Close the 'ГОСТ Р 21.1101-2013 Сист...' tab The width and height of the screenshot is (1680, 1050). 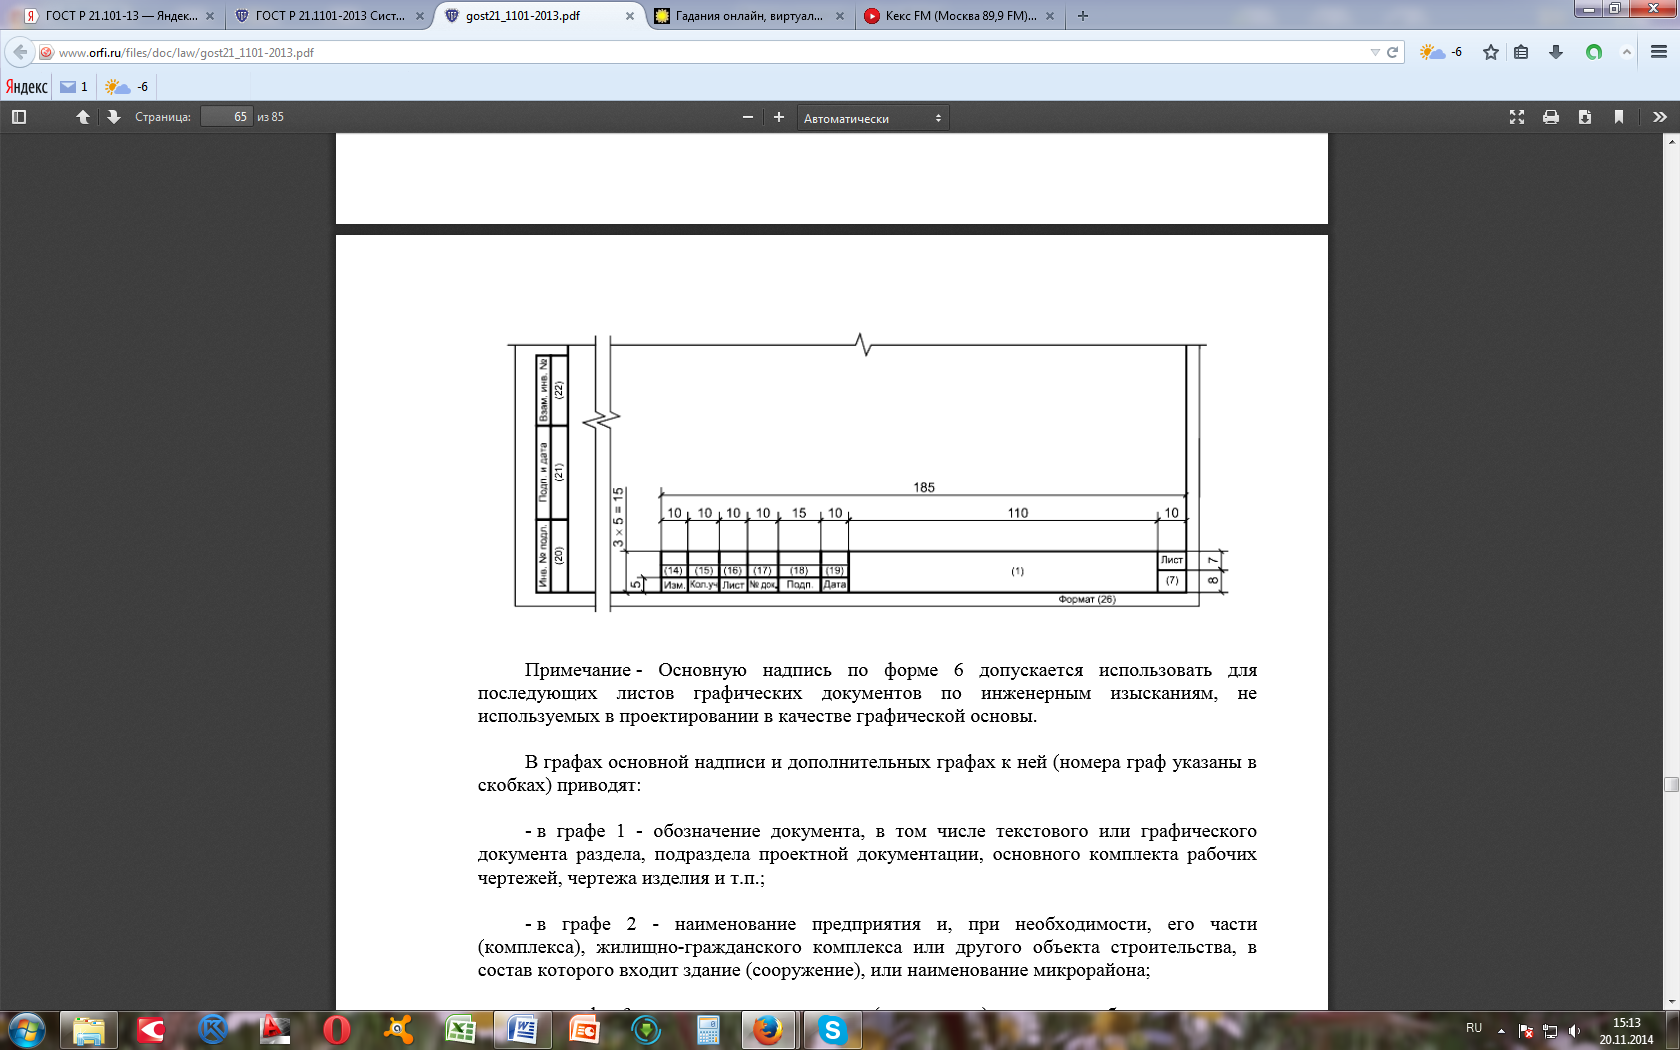[420, 16]
